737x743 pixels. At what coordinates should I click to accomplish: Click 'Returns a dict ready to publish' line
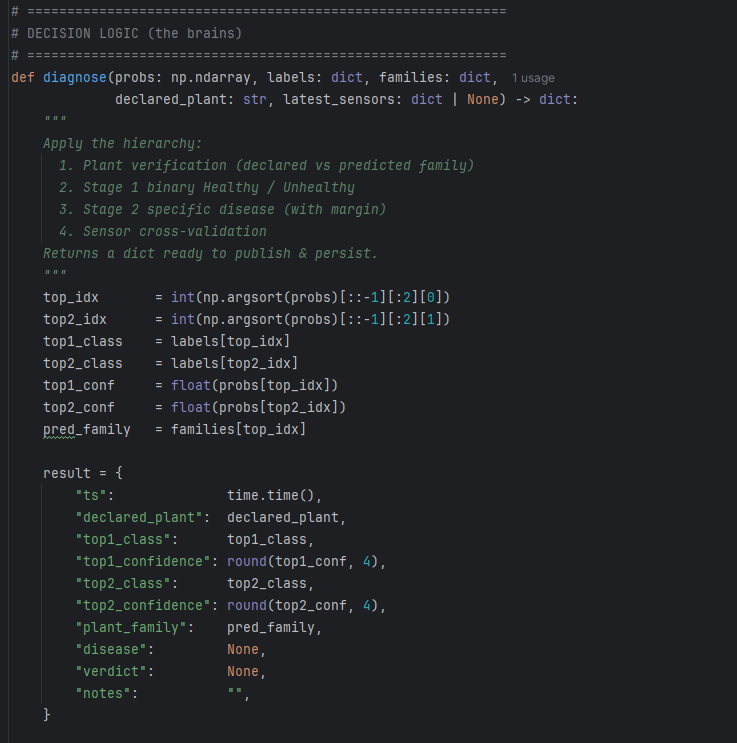tap(210, 253)
